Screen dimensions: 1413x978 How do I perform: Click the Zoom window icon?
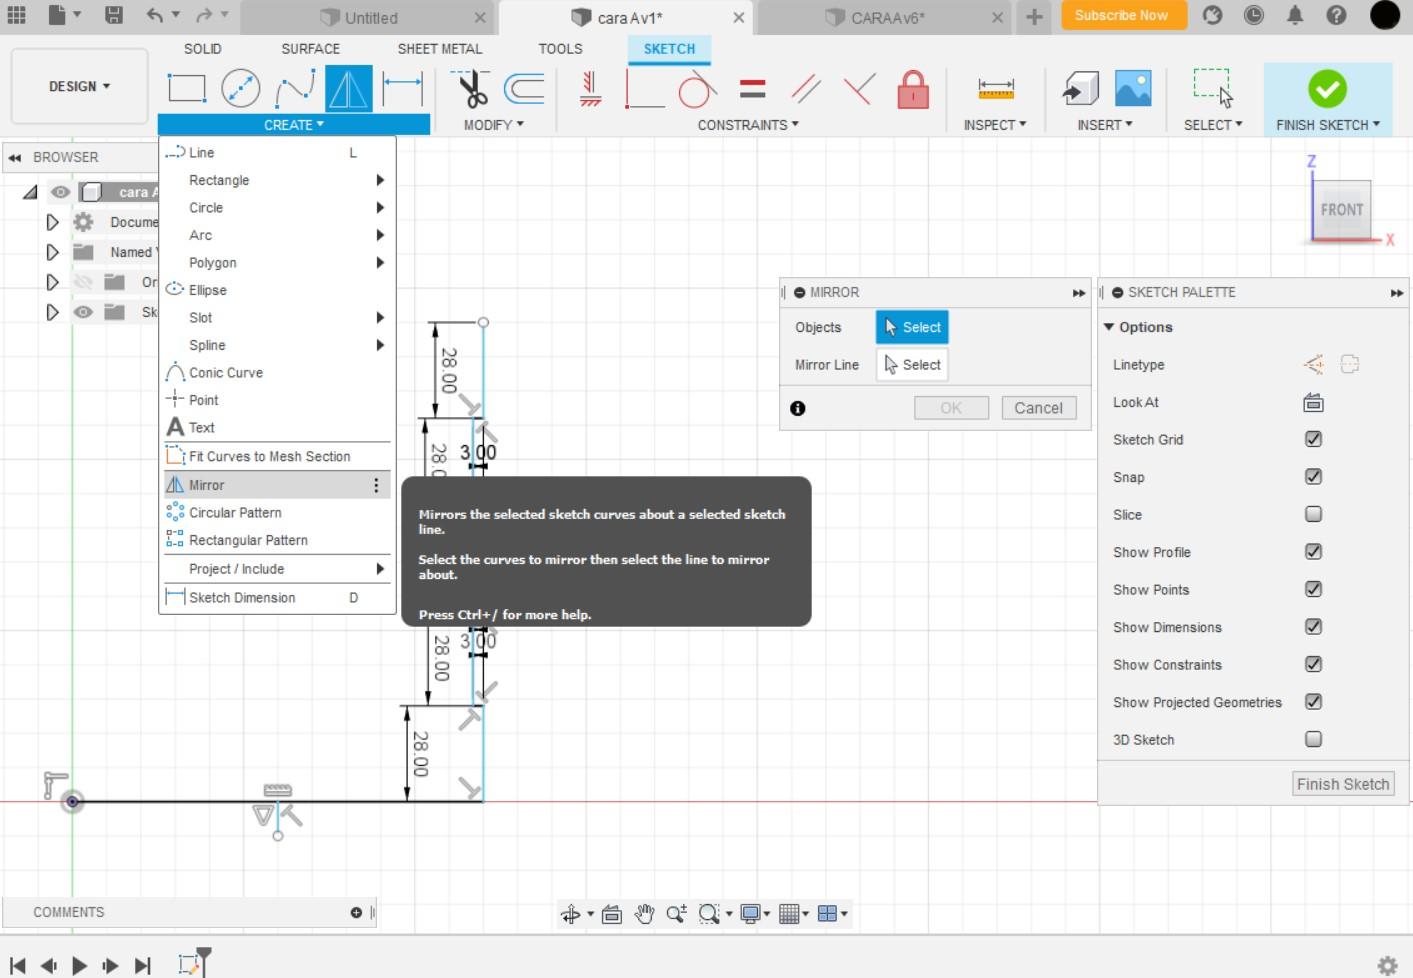pyautogui.click(x=709, y=914)
